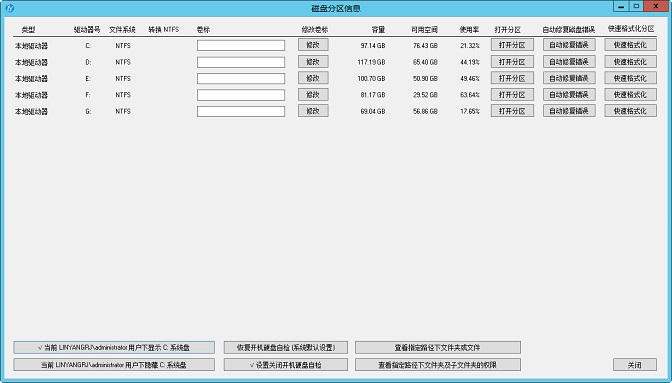Click the hide C: system disk button
Image resolution: width=672 pixels, height=383 pixels.
[x=114, y=365]
